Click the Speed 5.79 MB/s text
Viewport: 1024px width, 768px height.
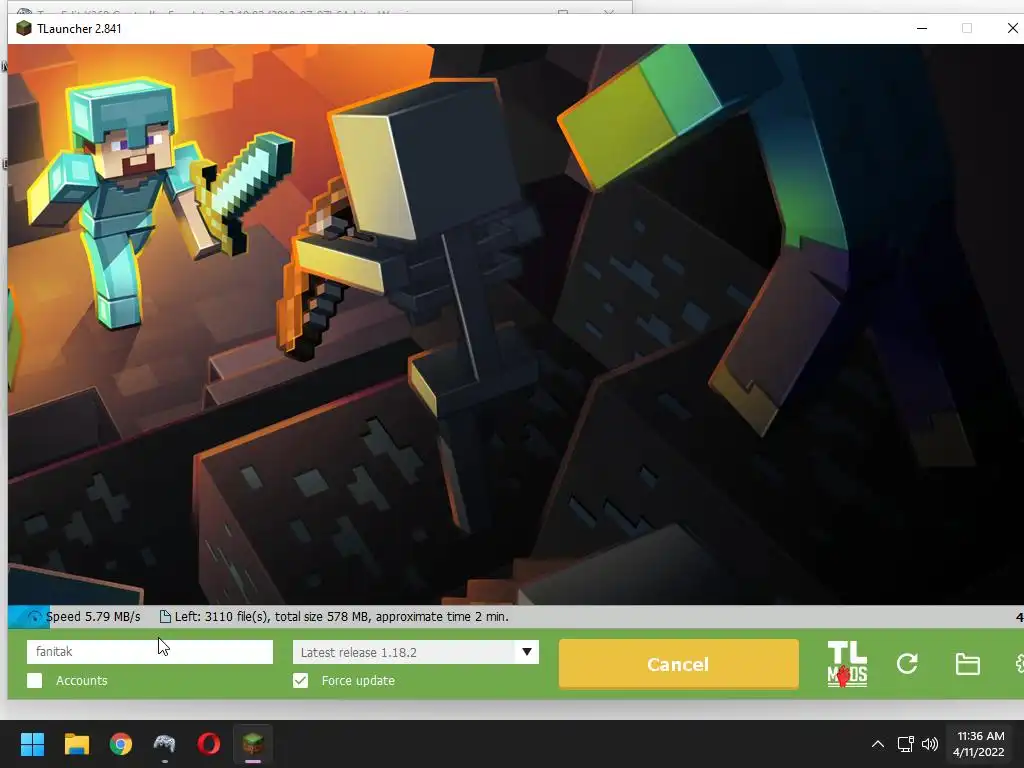pyautogui.click(x=93, y=616)
